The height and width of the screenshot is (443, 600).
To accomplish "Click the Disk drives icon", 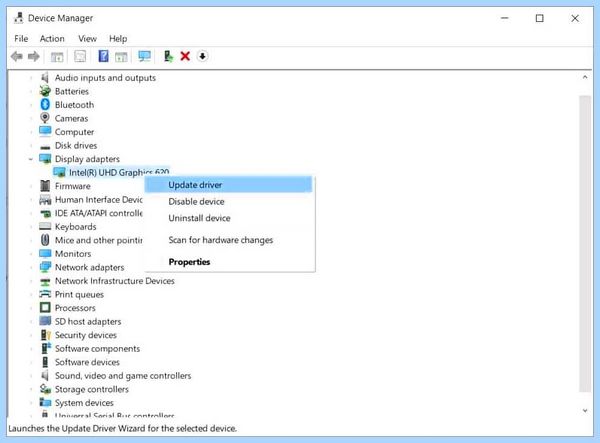I will pyautogui.click(x=45, y=146).
